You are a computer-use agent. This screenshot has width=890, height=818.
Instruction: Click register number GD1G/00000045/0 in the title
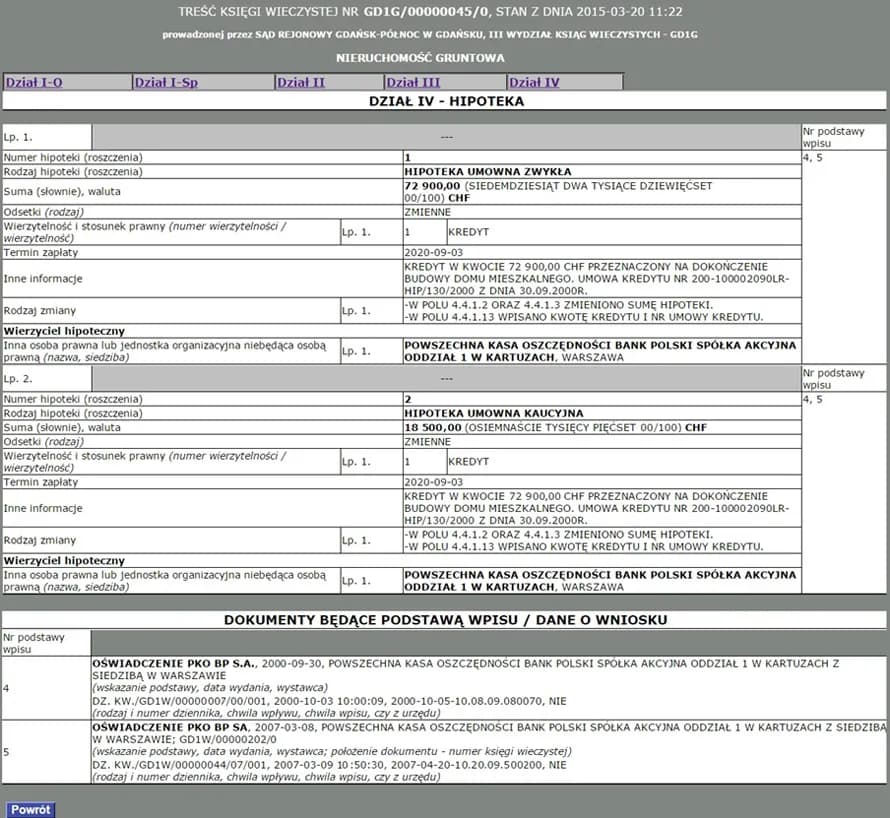426,12
